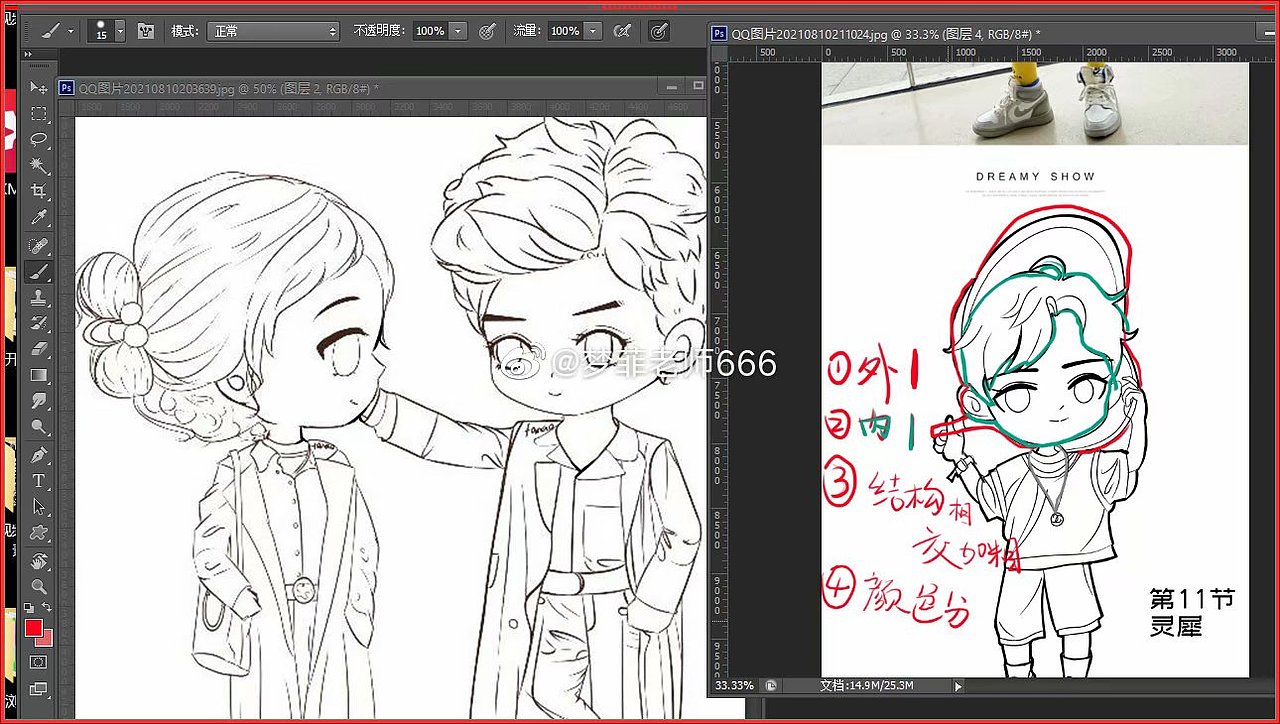
Task: Swap foreground and background colors
Action: 47,608
